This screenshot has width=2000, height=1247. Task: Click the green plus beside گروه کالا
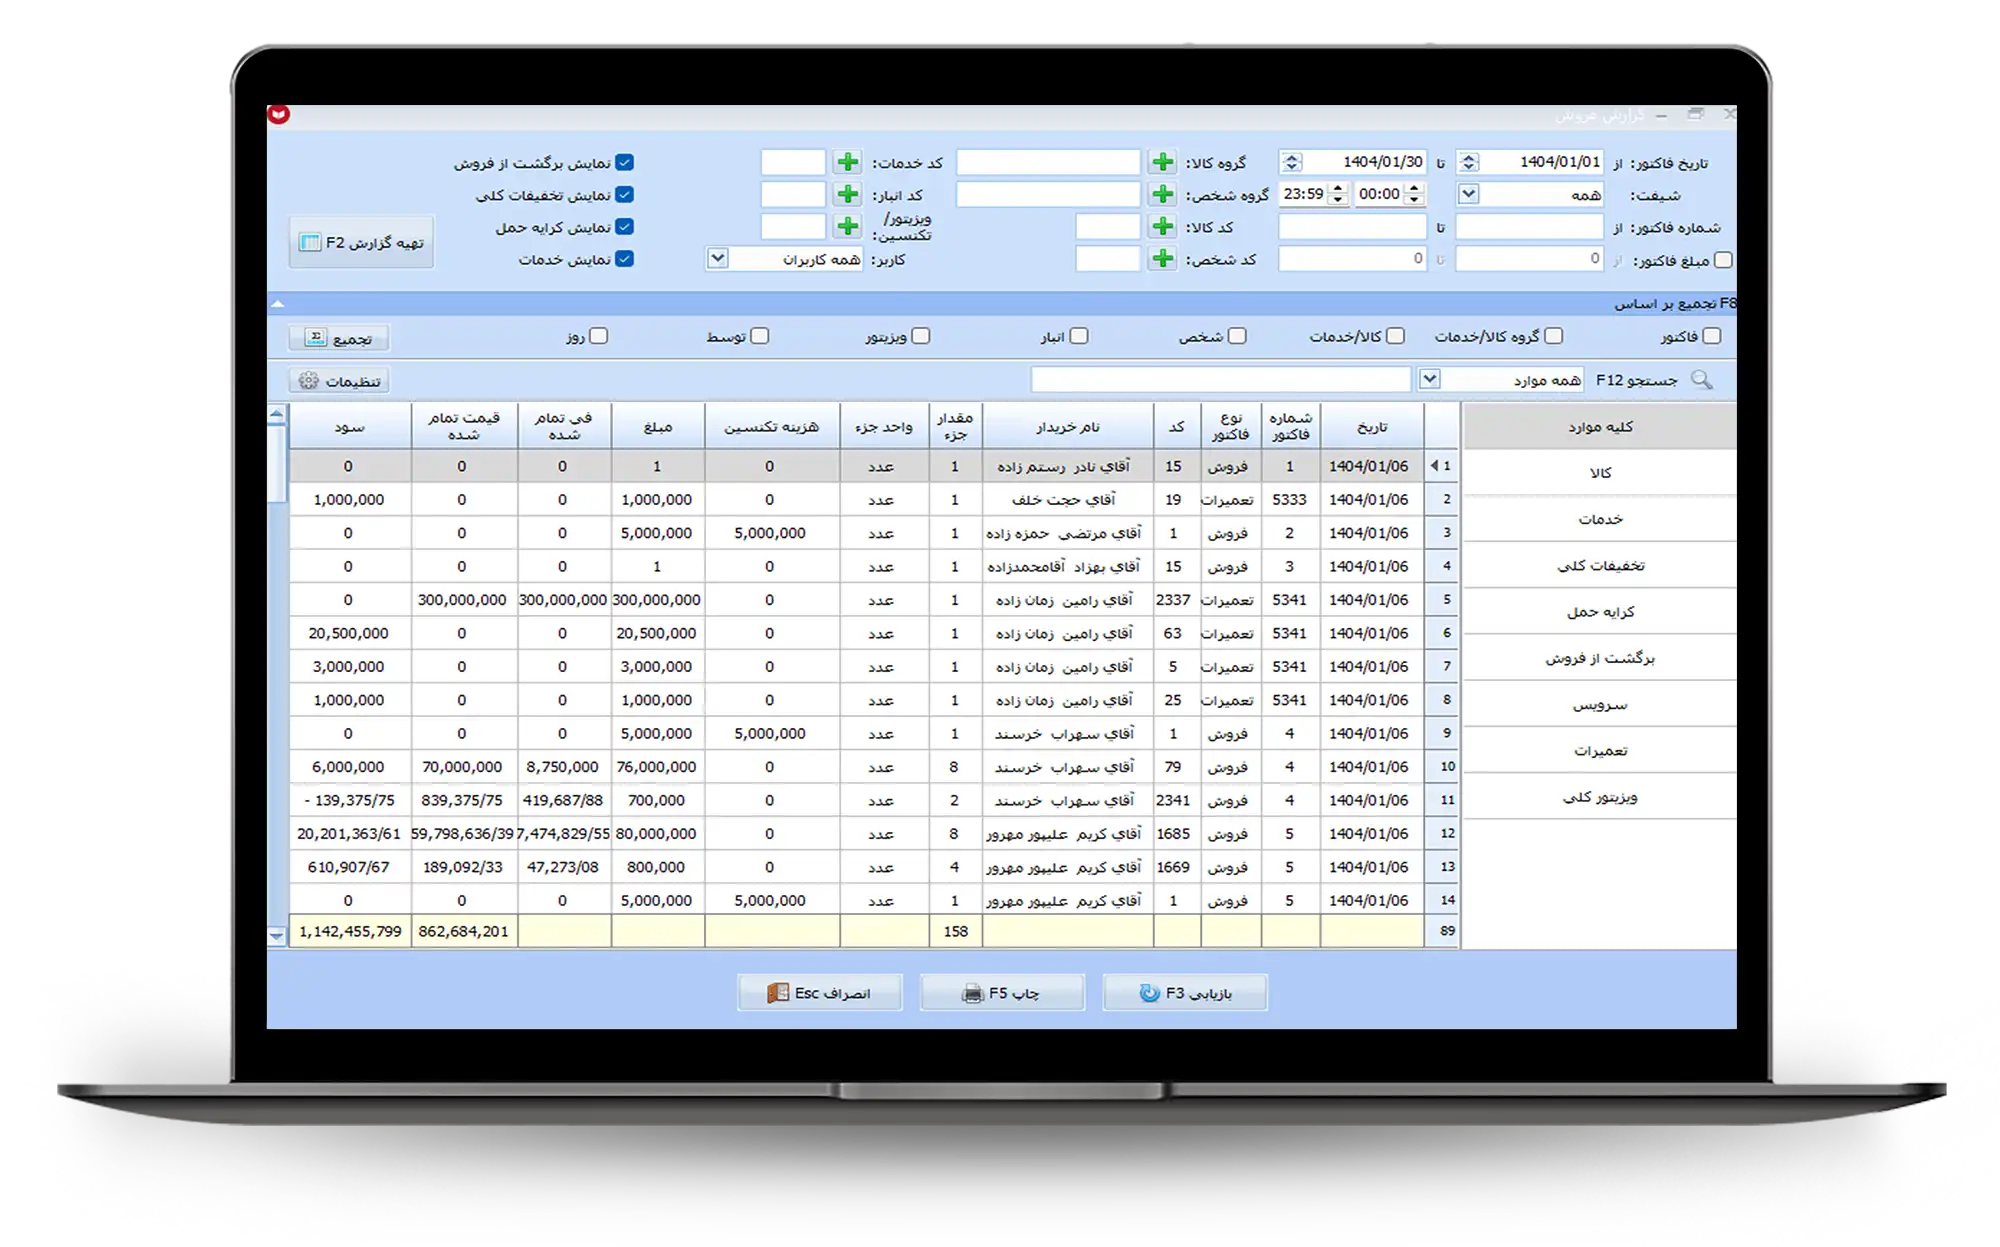tap(1162, 162)
